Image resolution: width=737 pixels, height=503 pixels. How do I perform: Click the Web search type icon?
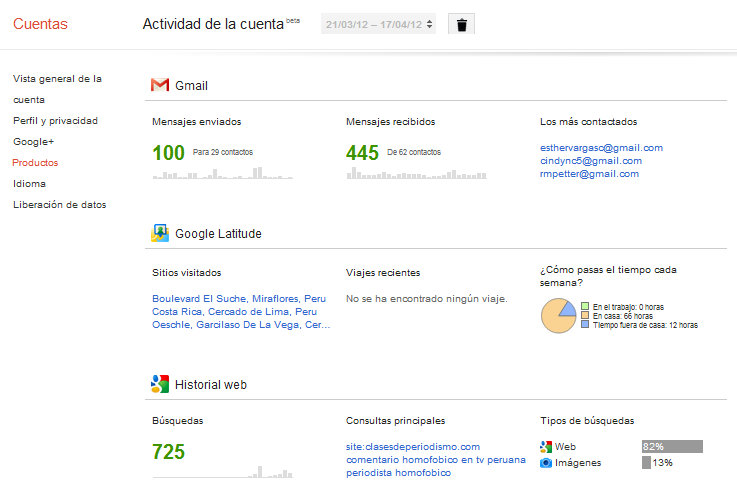546,447
